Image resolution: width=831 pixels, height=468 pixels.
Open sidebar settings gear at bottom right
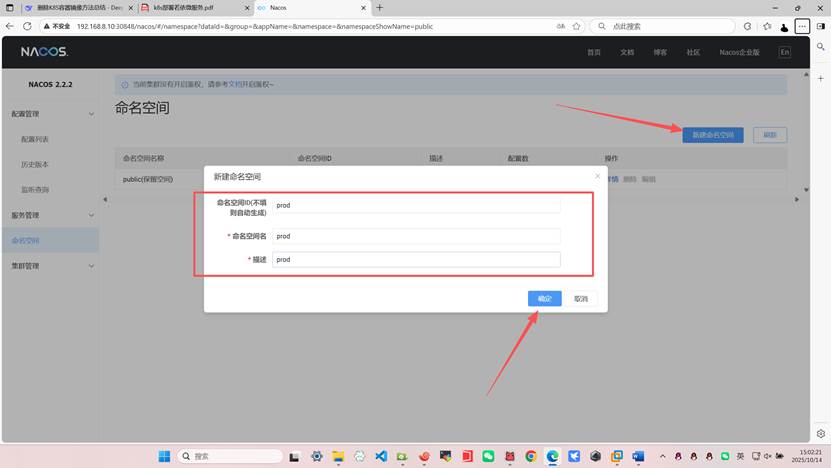[820, 434]
